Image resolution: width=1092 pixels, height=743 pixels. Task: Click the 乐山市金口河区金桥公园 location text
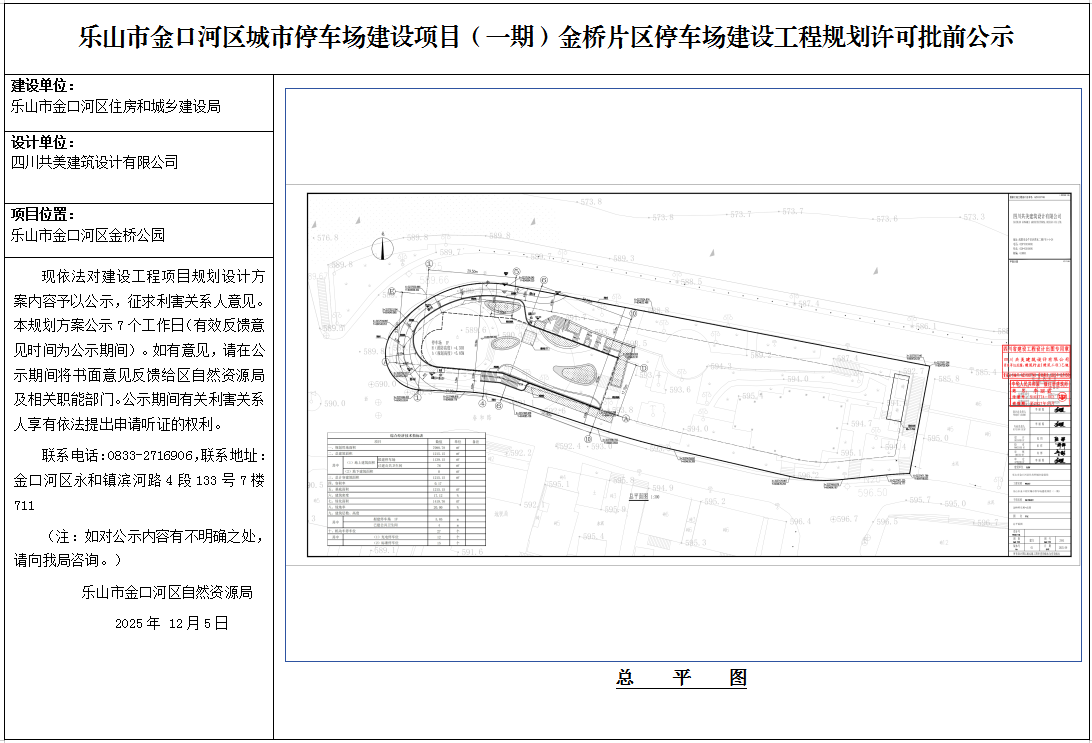87,236
